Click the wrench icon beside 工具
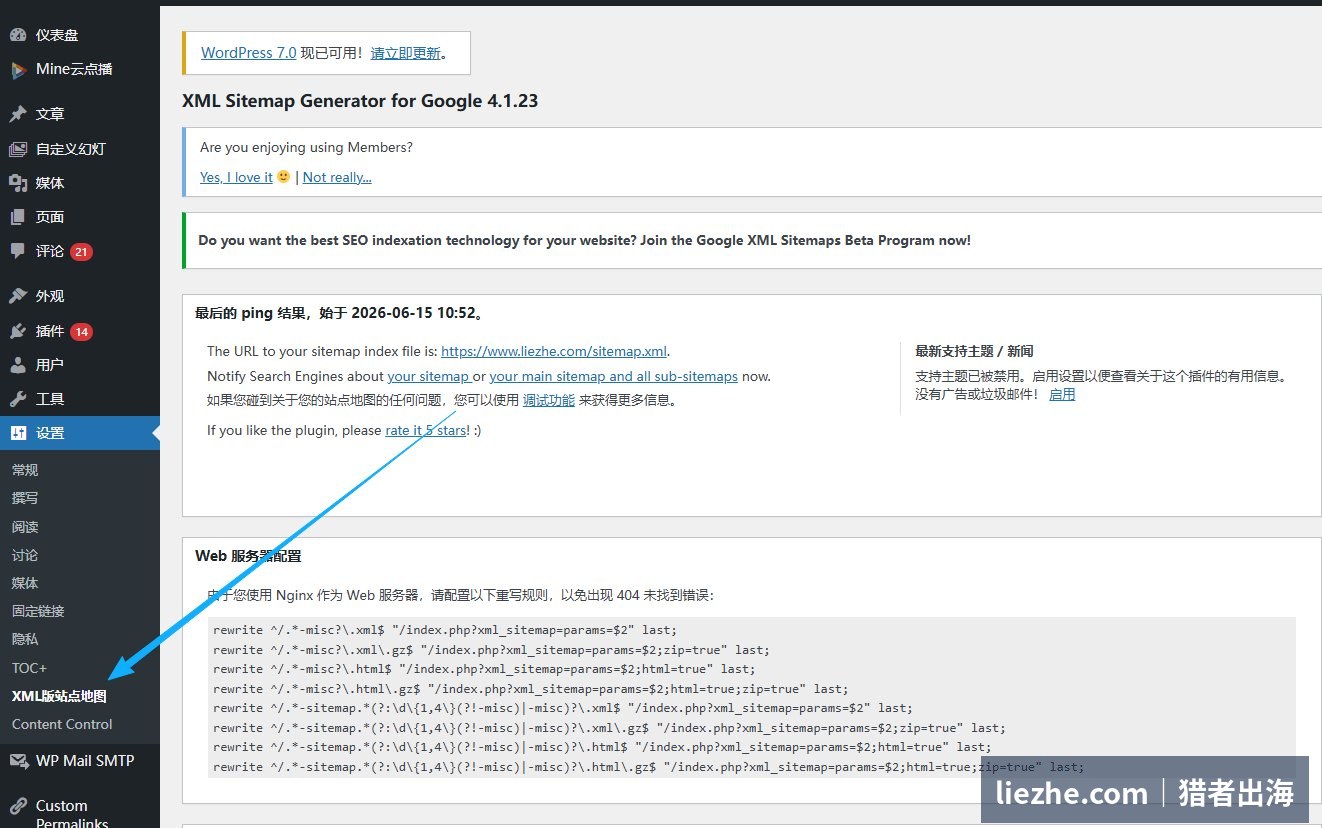Image resolution: width=1322 pixels, height=828 pixels. pyautogui.click(x=18, y=399)
